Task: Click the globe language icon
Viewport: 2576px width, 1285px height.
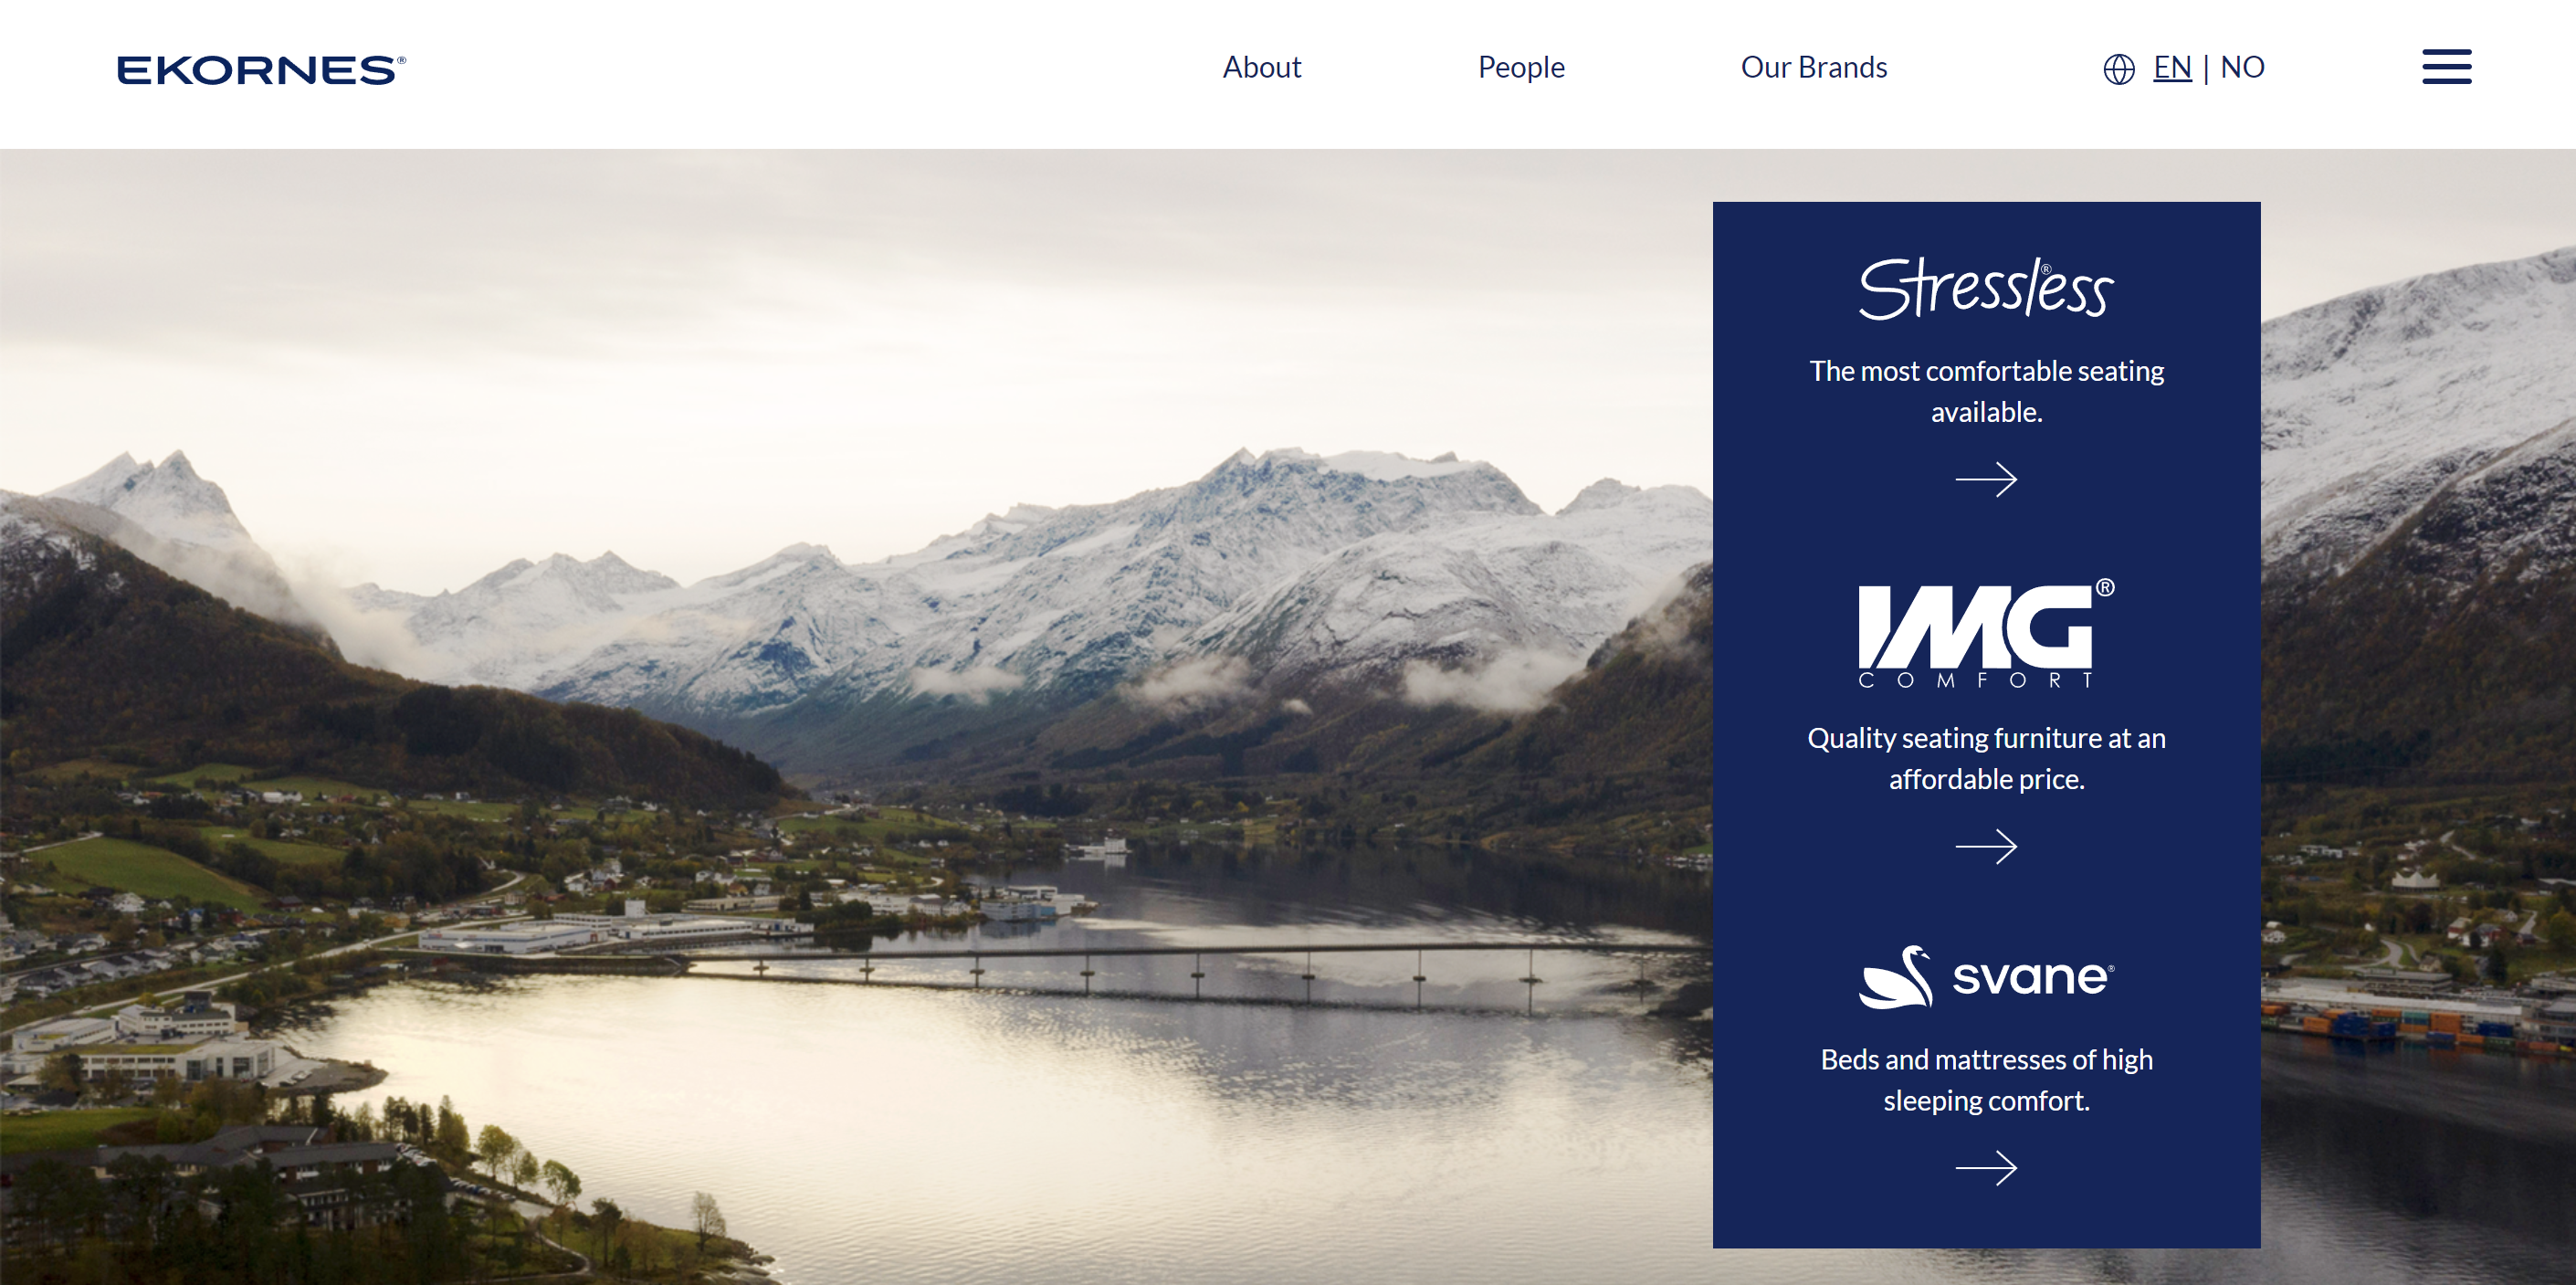Action: 2118,69
